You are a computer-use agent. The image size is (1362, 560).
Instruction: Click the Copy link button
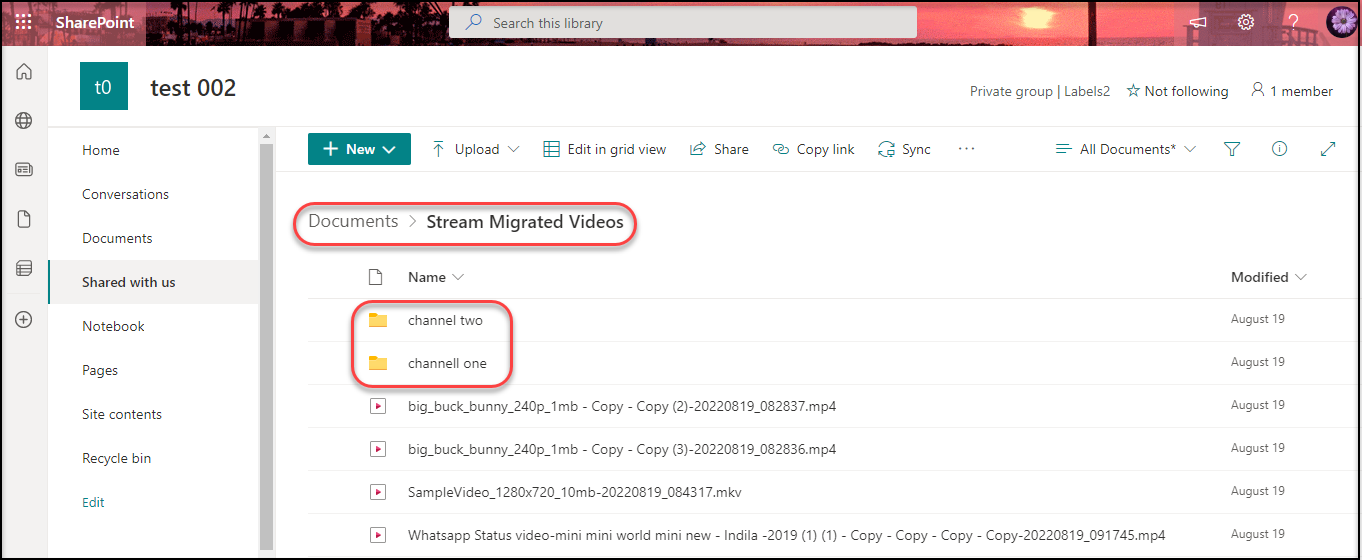pos(814,149)
